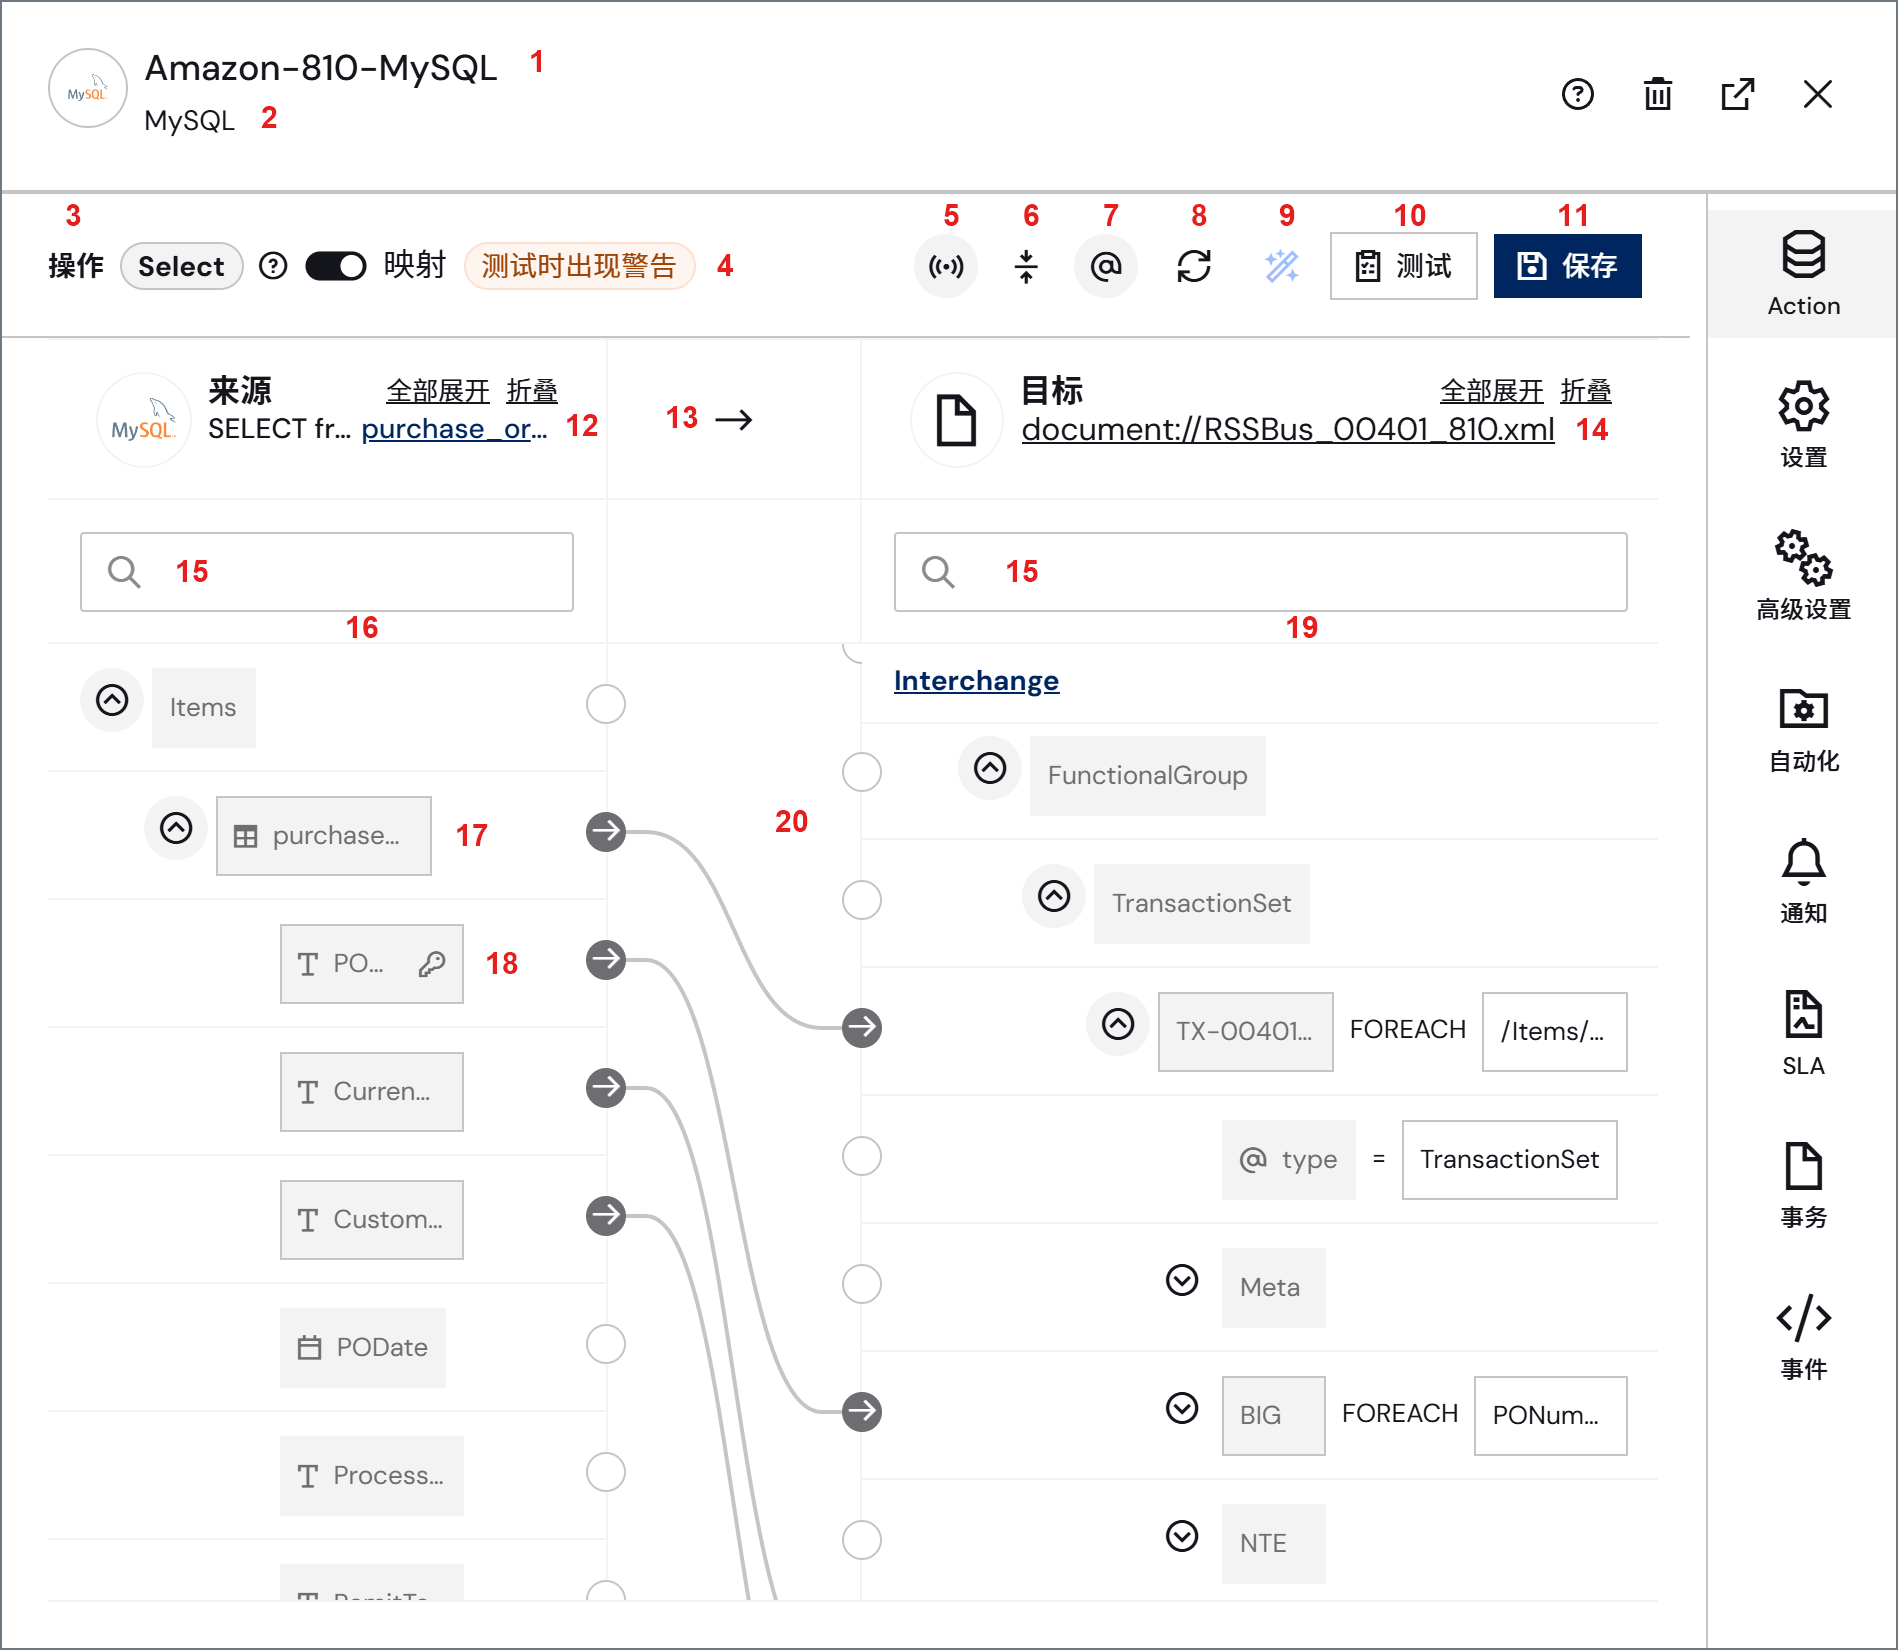Click the 测试 test button

(1403, 266)
